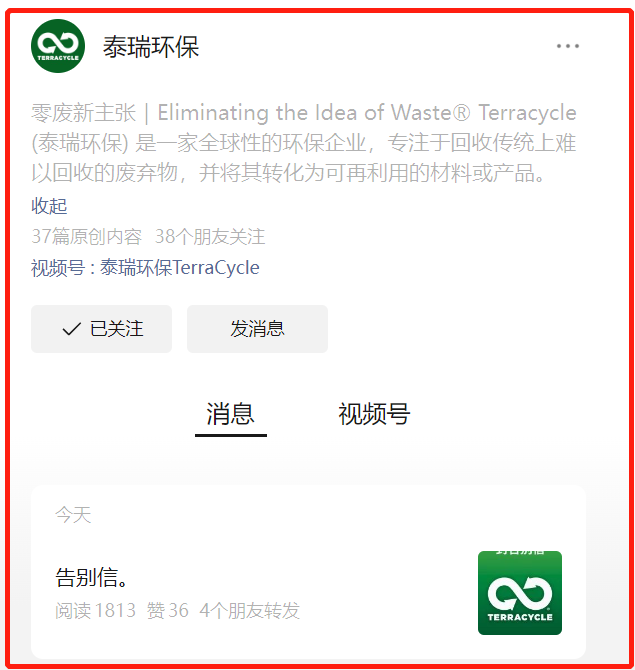View the 38个朋友关注 friends list

tap(210, 236)
